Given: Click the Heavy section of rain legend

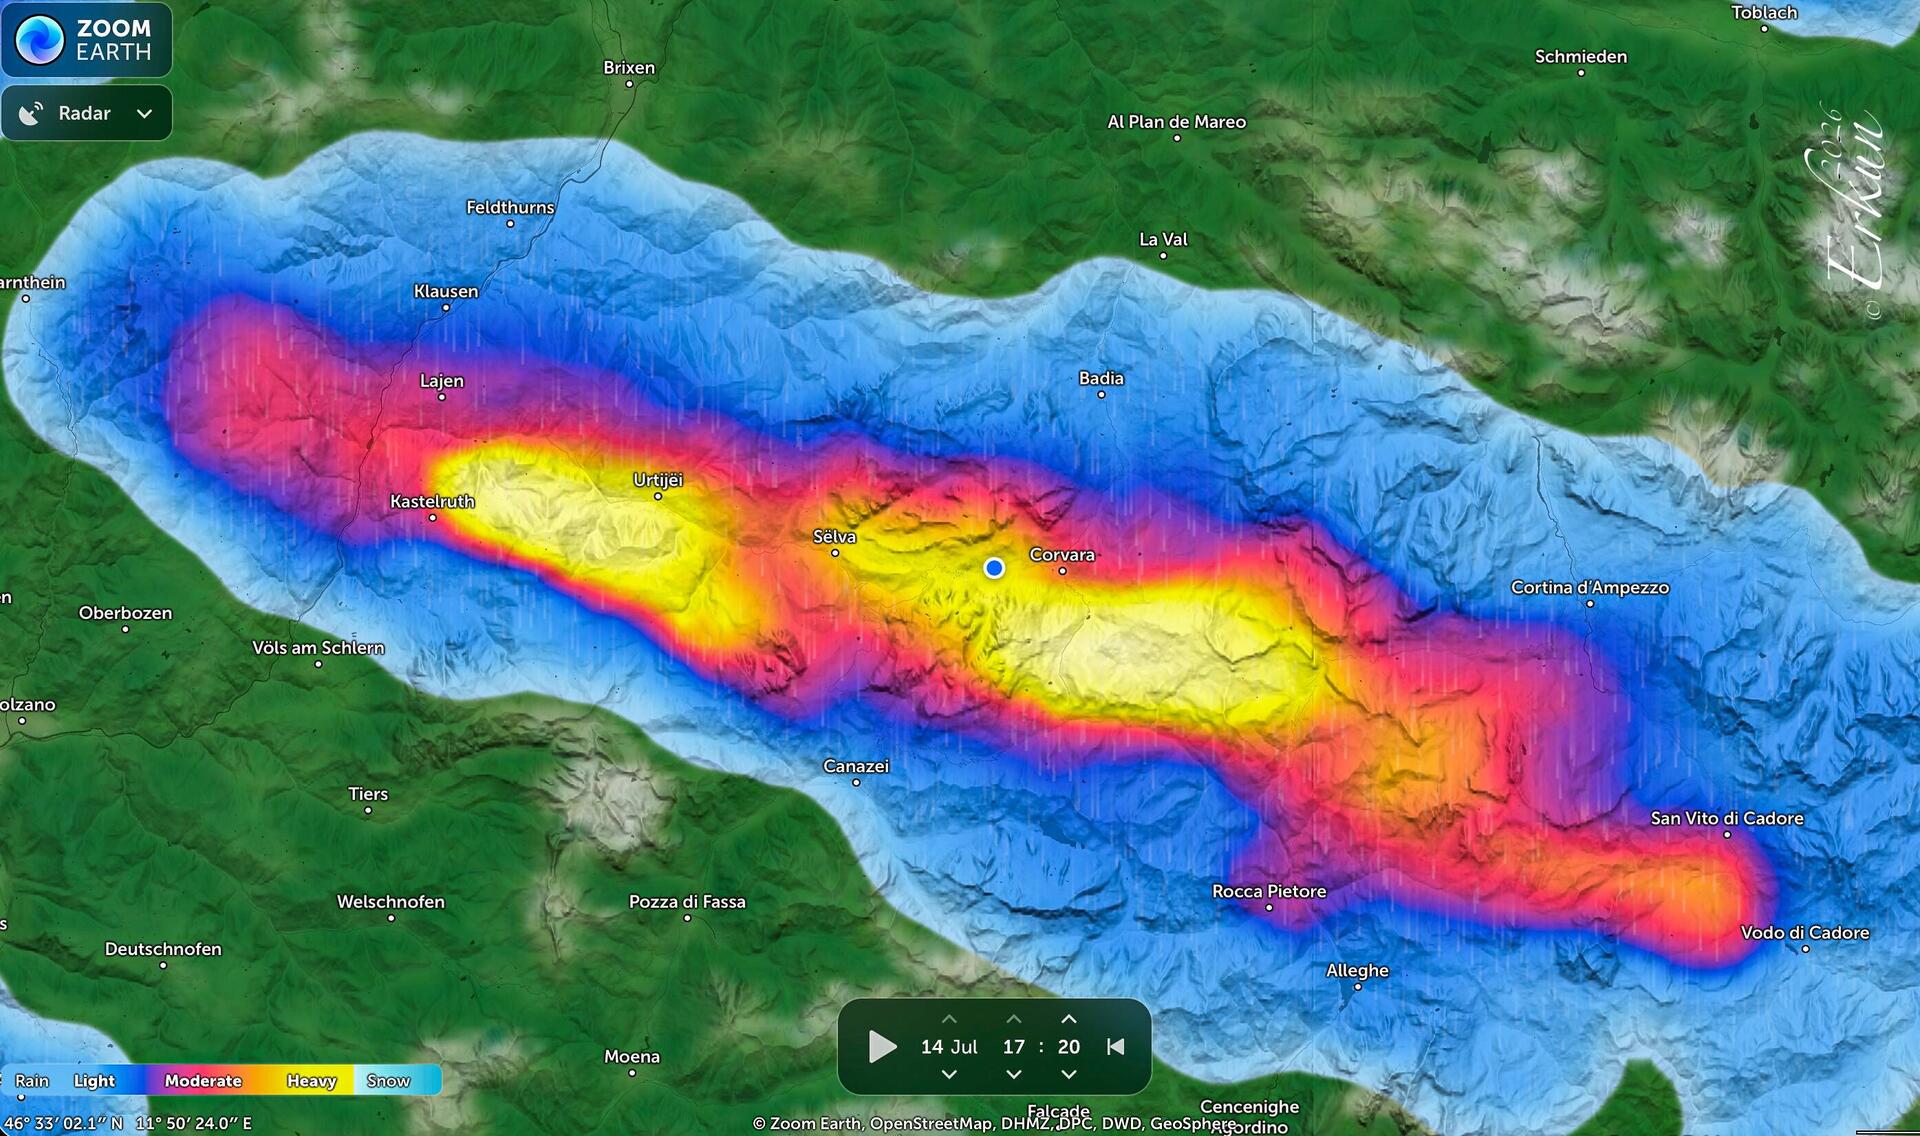Looking at the screenshot, I should pos(311,1081).
